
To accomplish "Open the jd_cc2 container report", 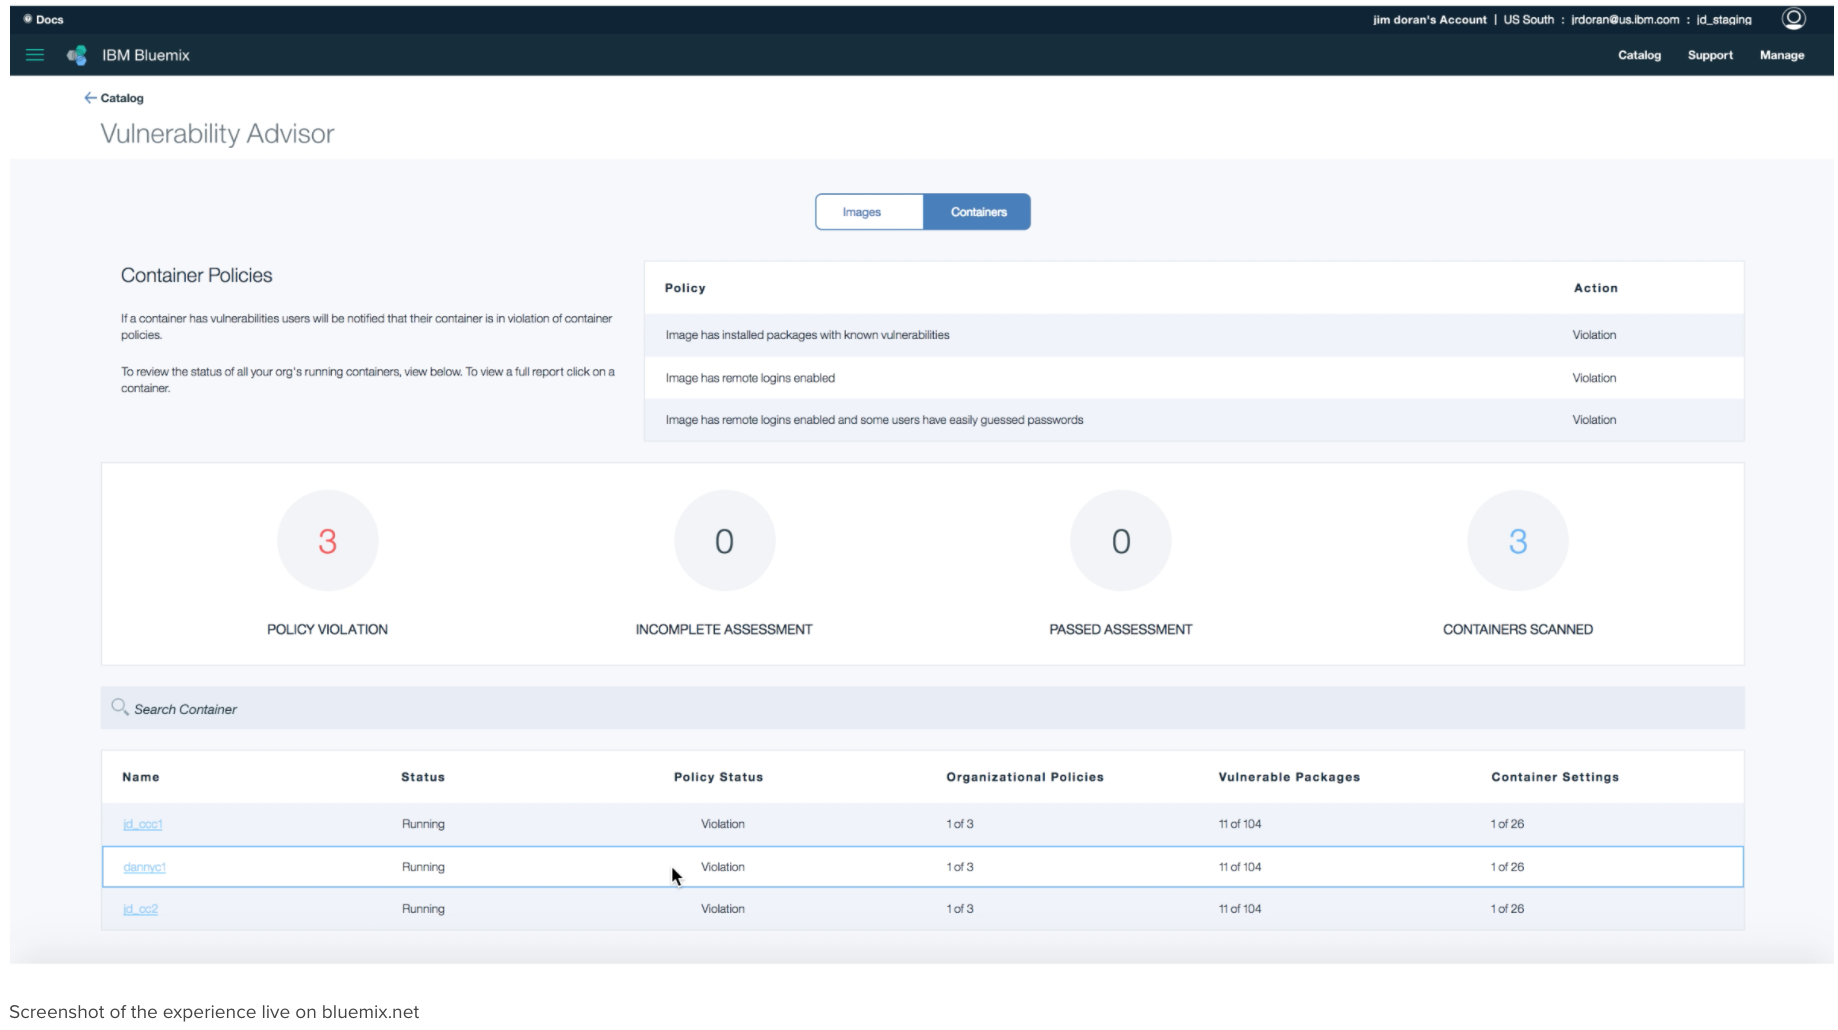I will (140, 909).
